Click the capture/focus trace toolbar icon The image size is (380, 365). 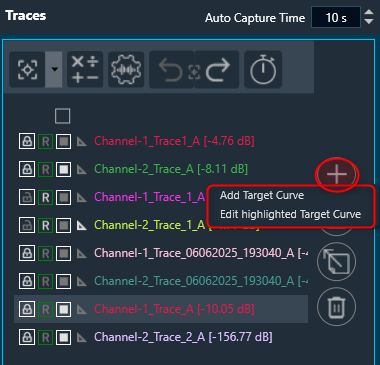[27, 69]
